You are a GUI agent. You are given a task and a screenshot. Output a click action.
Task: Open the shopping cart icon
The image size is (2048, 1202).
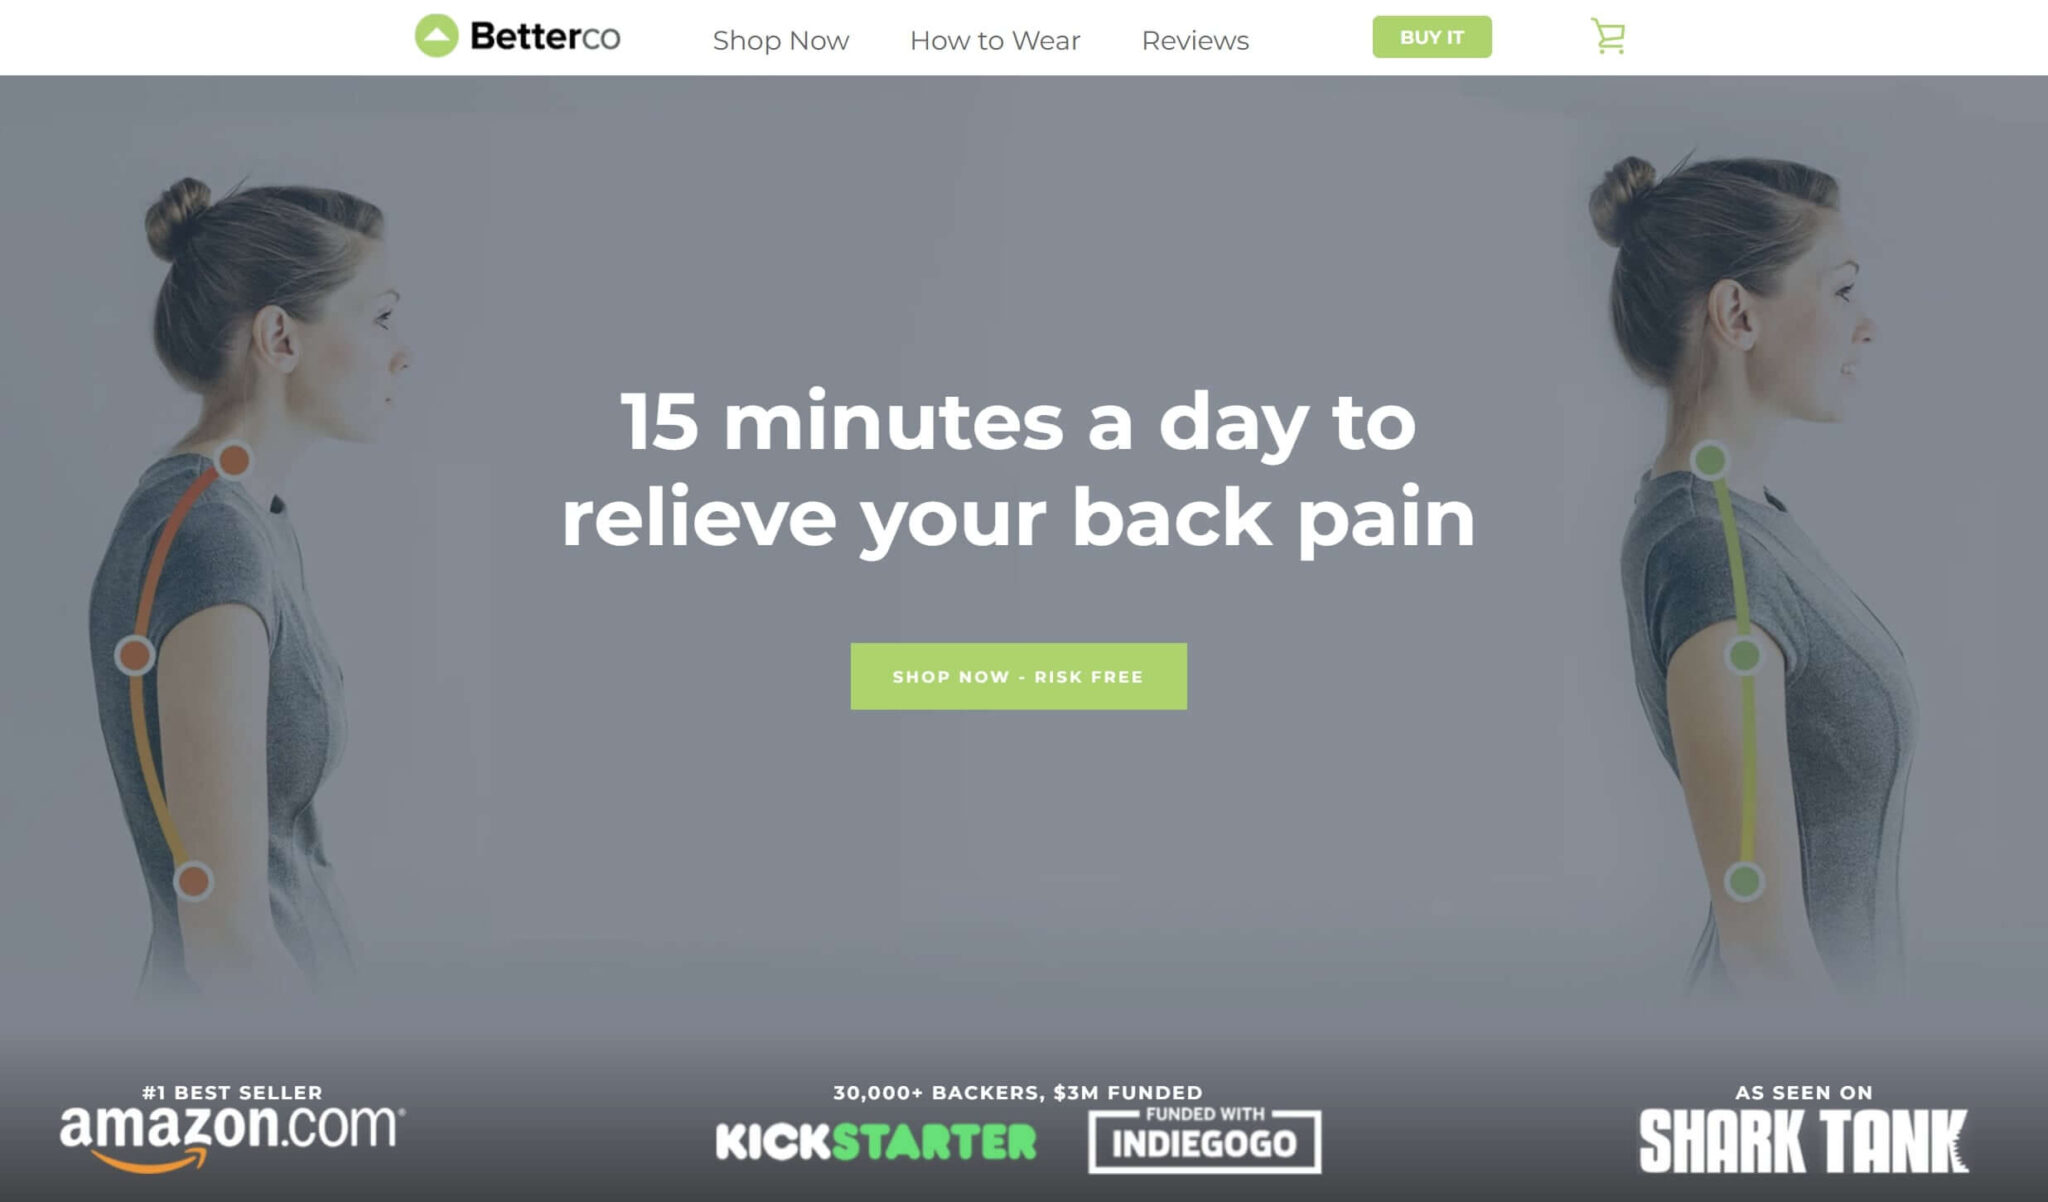(x=1608, y=37)
